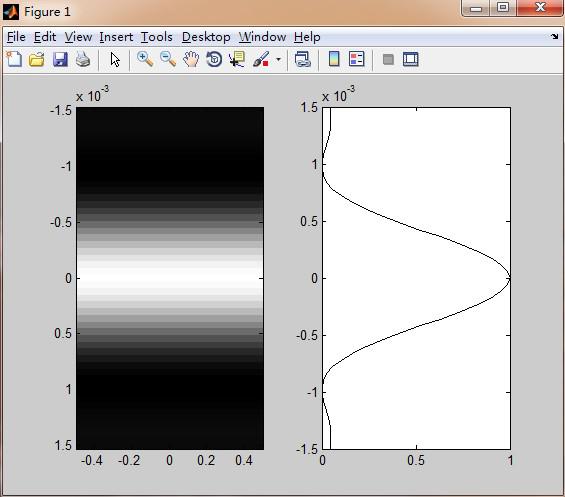Expand the Brush tool color dropdown arrow
The width and height of the screenshot is (565, 497).
278,59
